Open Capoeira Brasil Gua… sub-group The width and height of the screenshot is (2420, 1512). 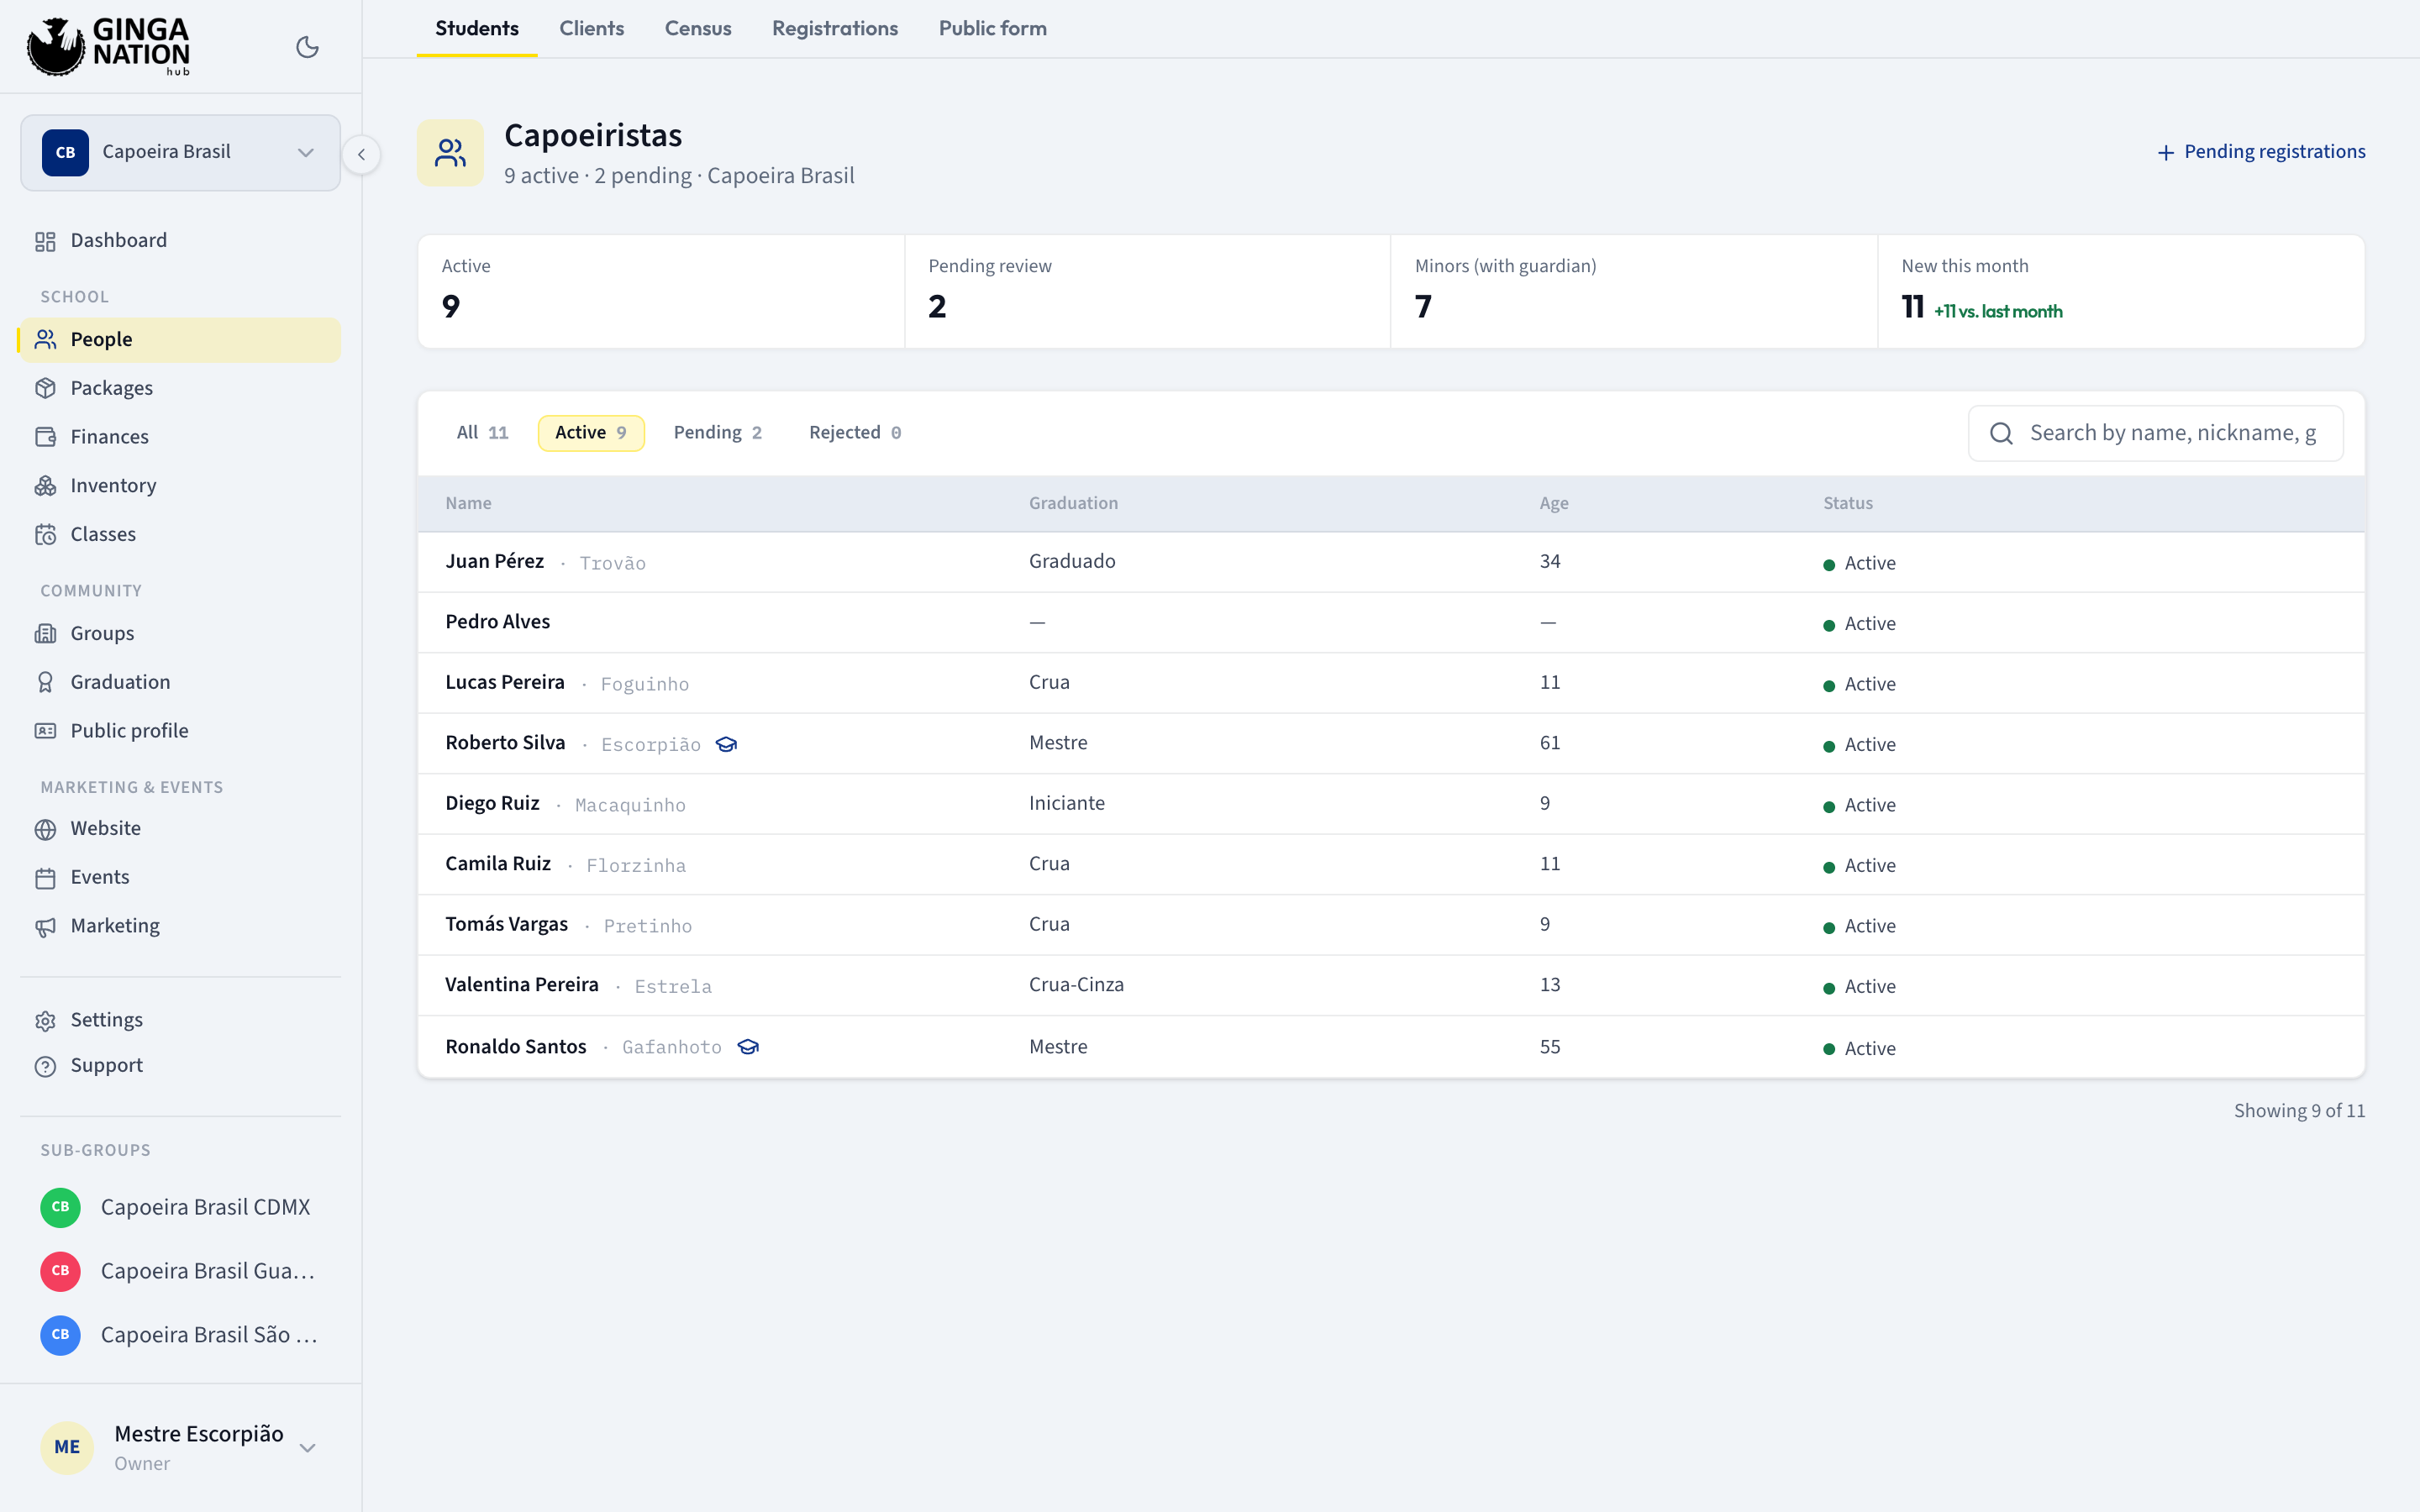(180, 1271)
